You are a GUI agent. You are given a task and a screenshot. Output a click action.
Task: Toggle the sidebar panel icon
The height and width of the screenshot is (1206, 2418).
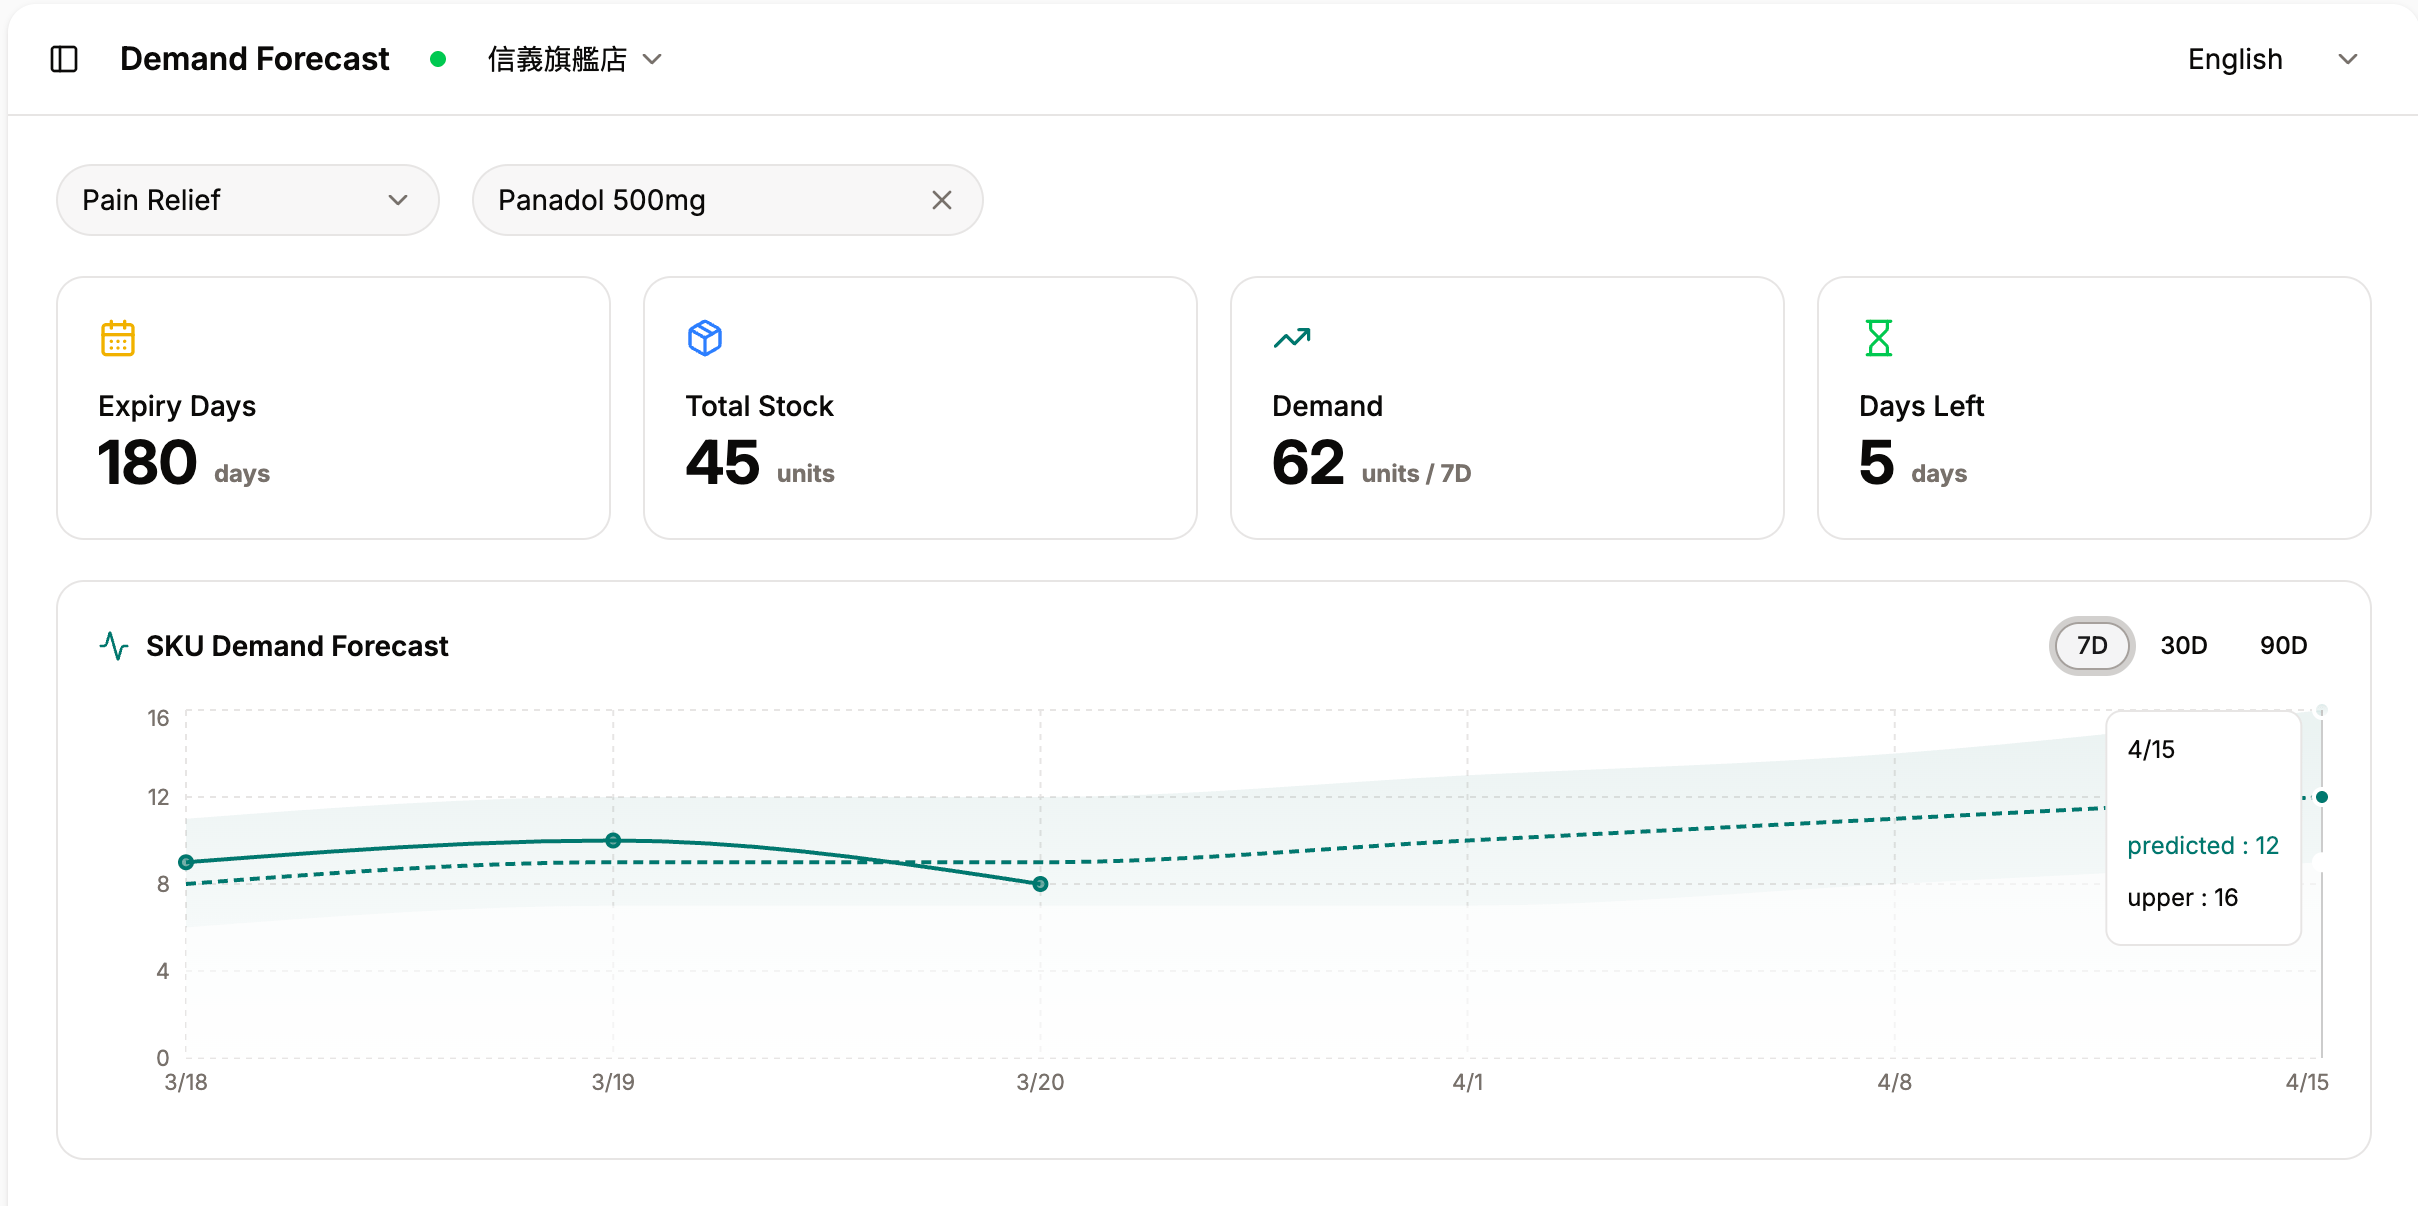pos(64,59)
